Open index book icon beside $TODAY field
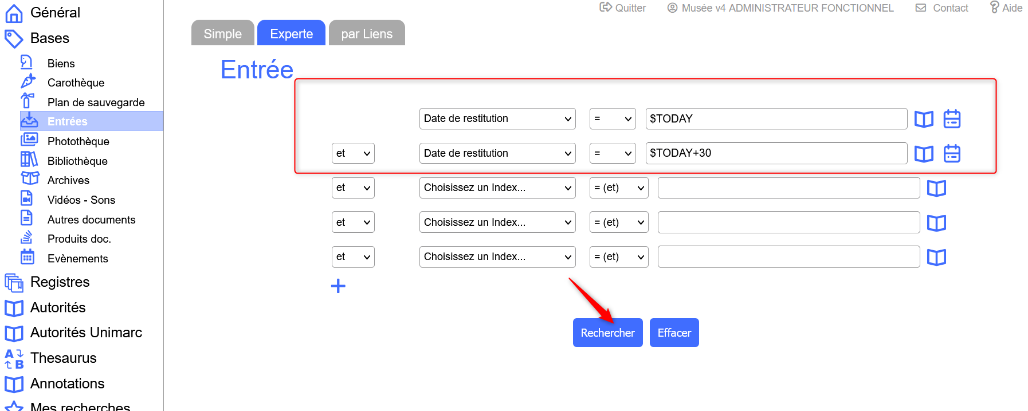 924,119
